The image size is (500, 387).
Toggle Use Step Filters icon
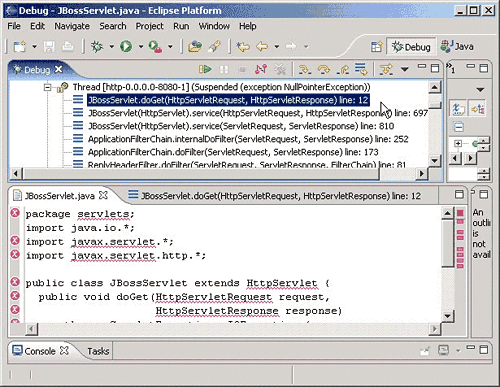tap(386, 69)
